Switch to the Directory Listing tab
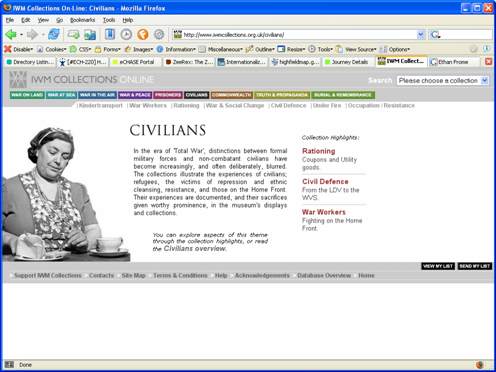The height and width of the screenshot is (372, 496). [30, 62]
